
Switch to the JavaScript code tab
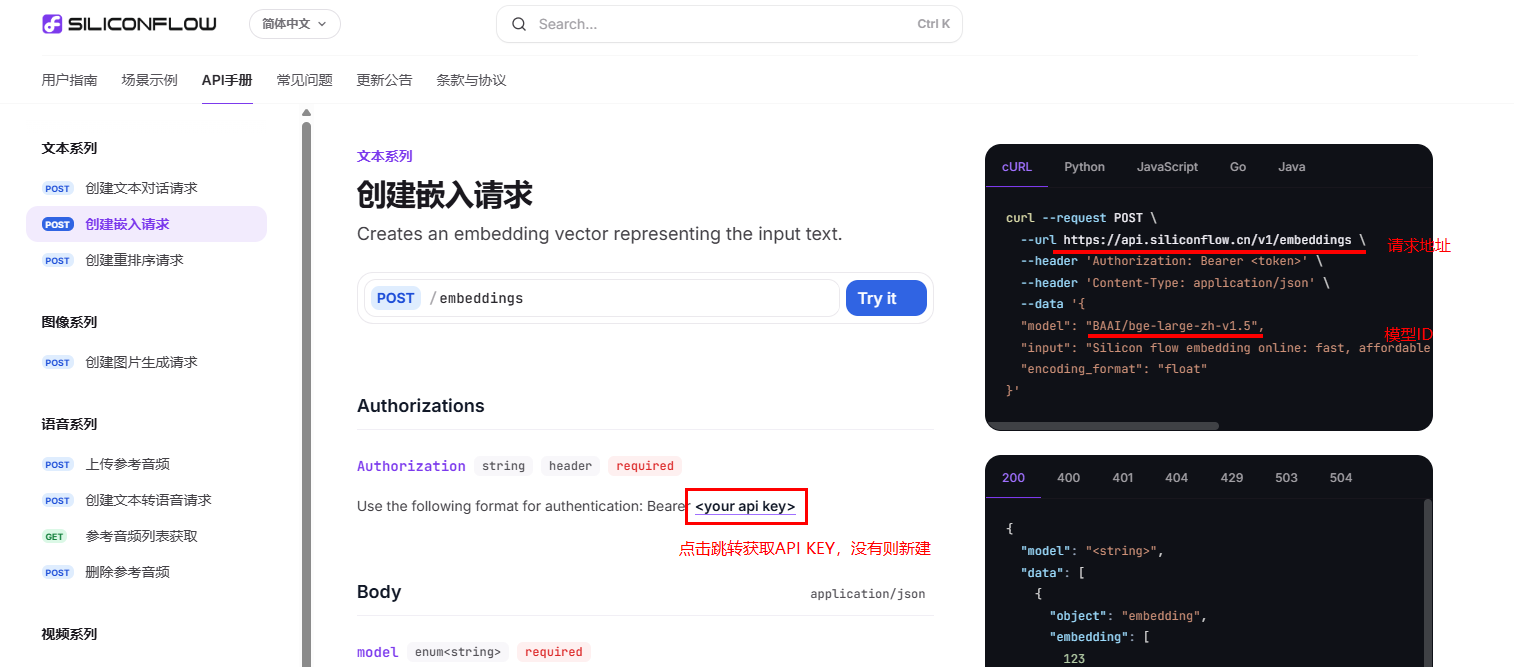(1167, 167)
